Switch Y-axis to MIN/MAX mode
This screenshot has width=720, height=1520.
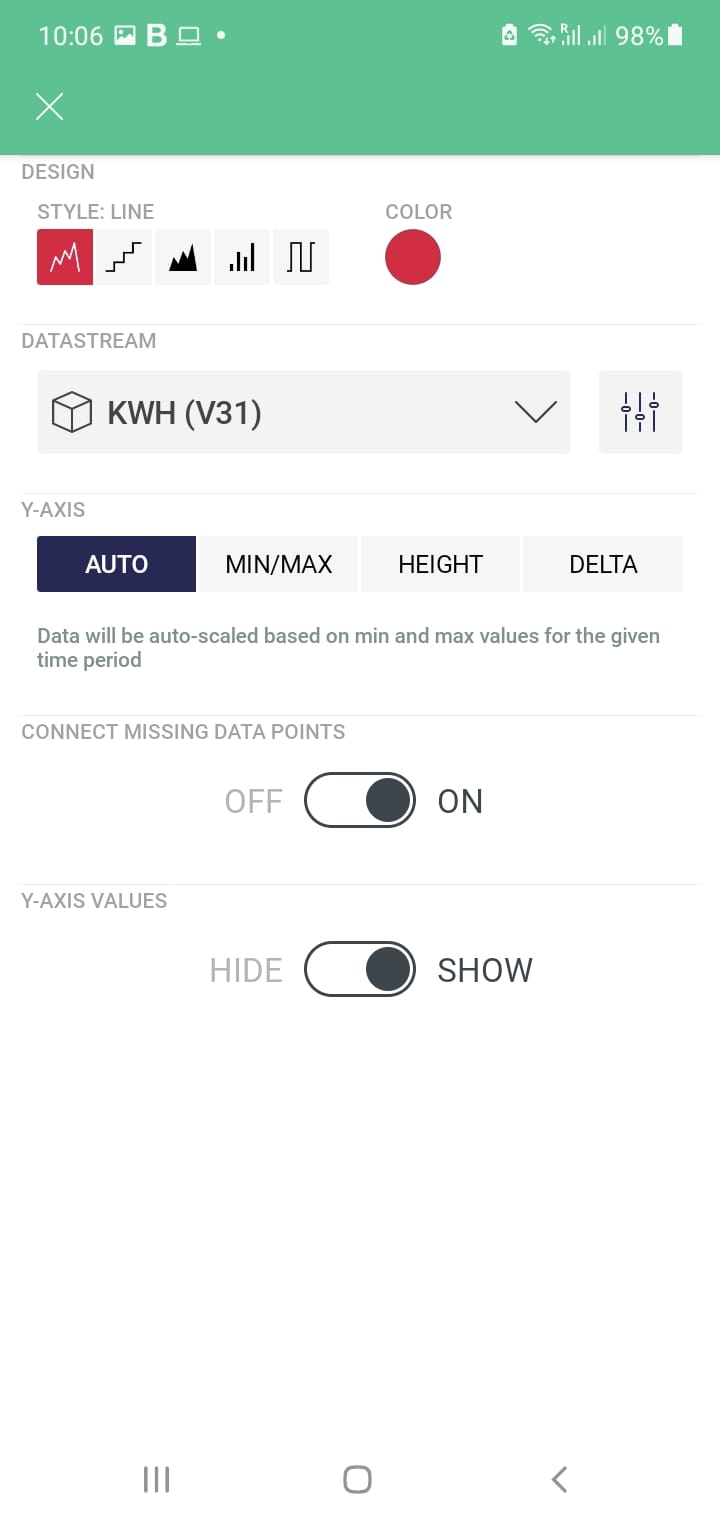click(279, 564)
